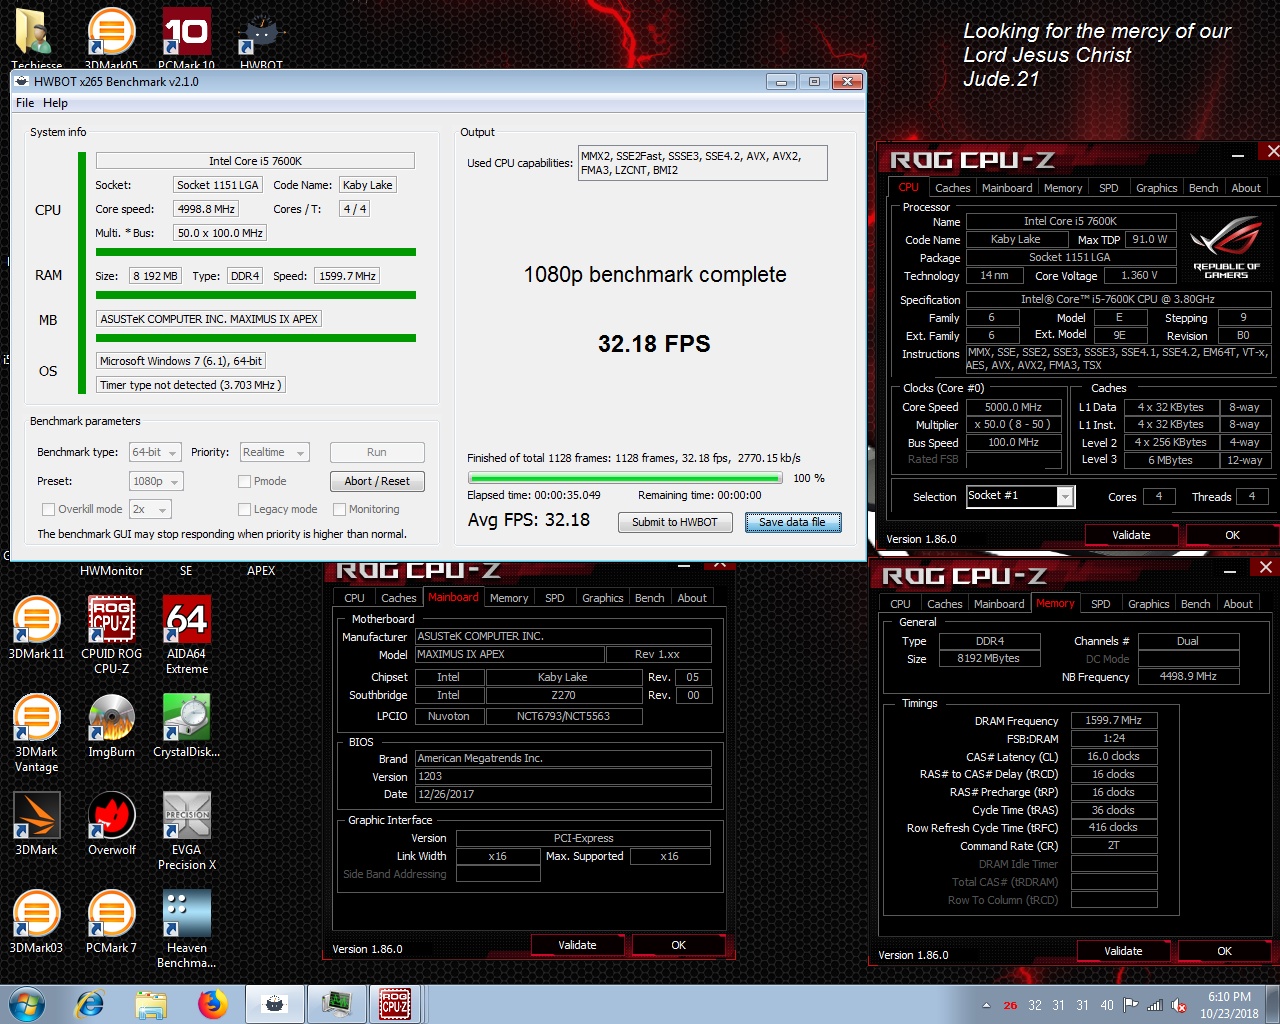Image resolution: width=1280 pixels, height=1024 pixels.
Task: Open 3DMark05 desktop shortcut
Action: [111, 37]
